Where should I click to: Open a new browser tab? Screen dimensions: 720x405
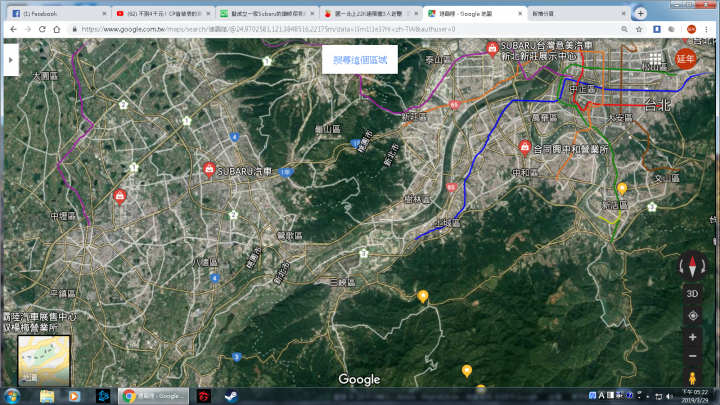coord(640,13)
